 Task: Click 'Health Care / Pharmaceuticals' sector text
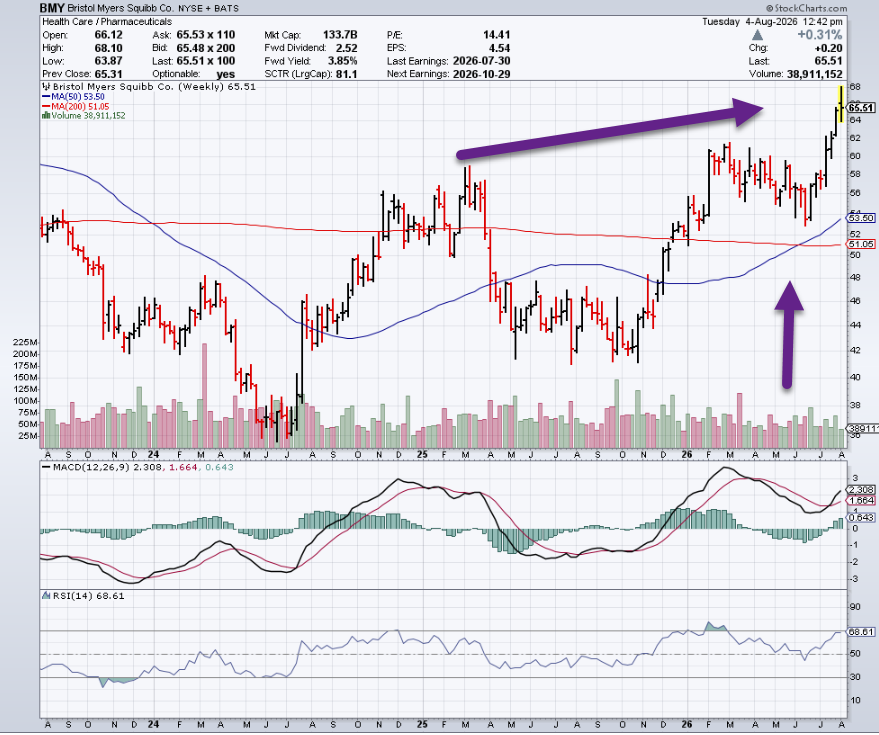click(x=107, y=22)
